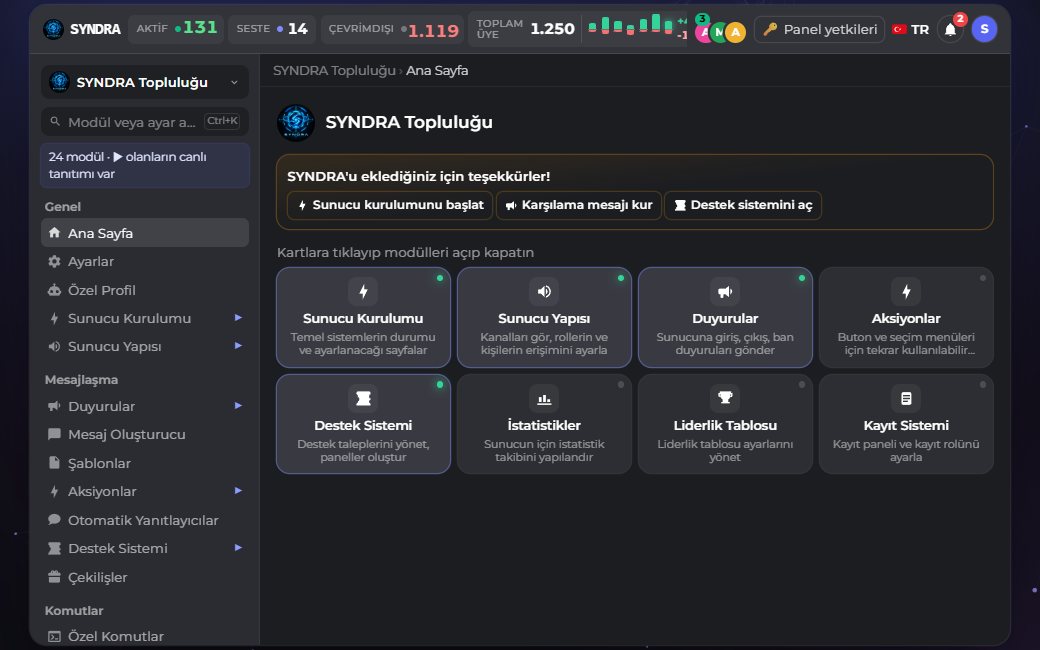
Task: Click the user avatar labeled S
Action: point(984,29)
